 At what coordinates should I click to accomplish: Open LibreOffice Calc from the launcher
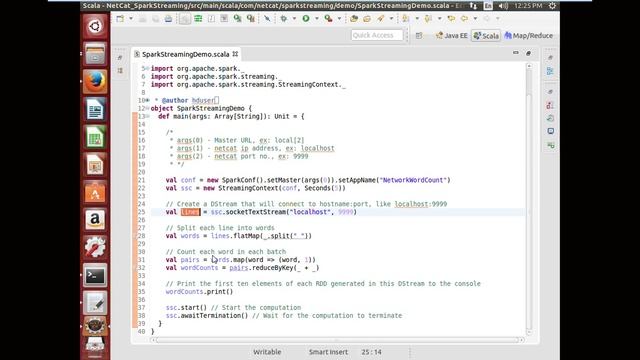coord(95,137)
